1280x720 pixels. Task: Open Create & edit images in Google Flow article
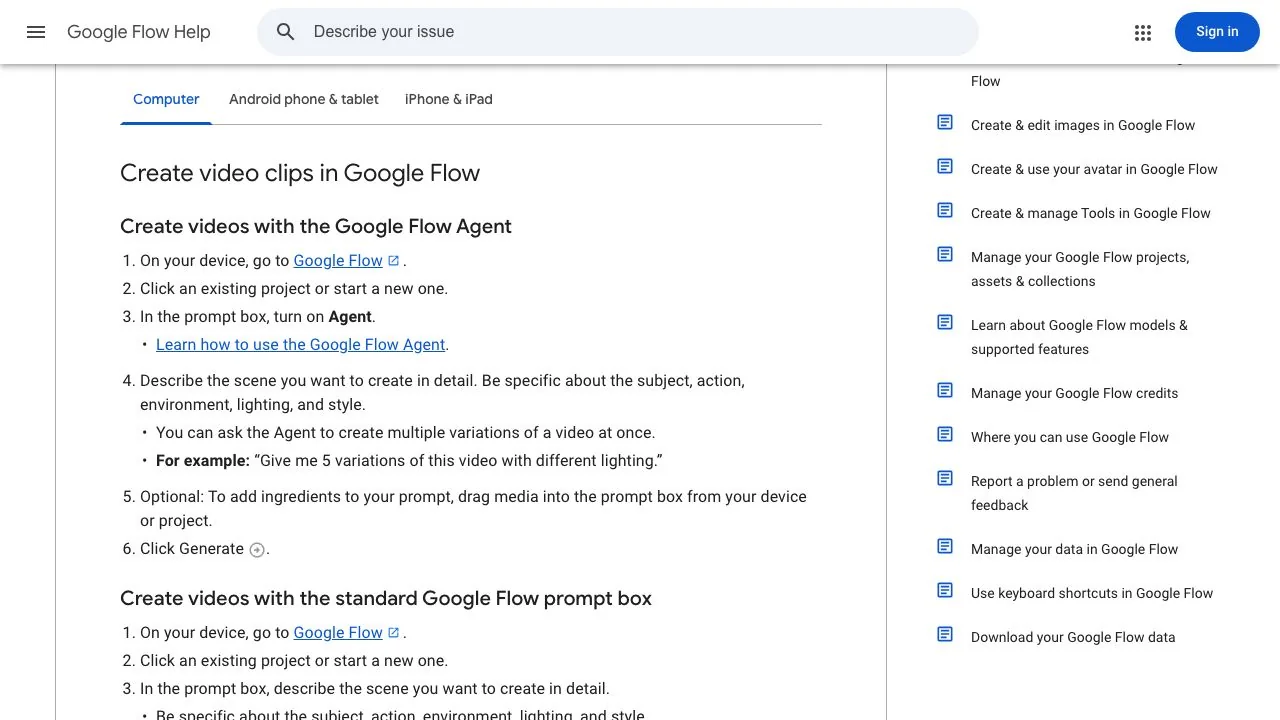coord(1083,125)
